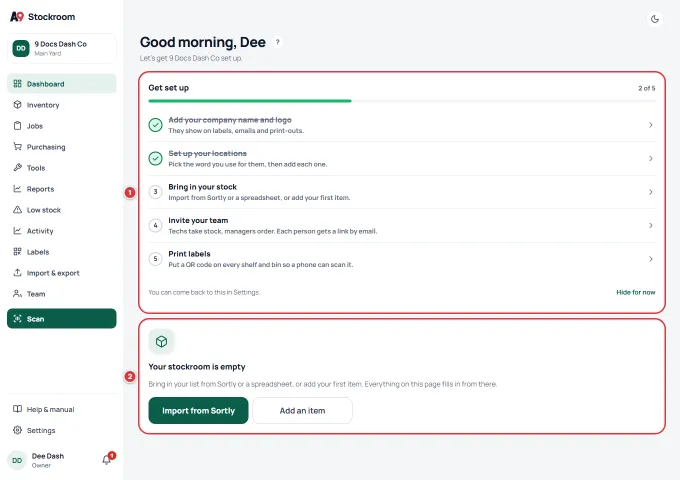
Task: Click the Import & export upload icon
Action: tap(17, 273)
